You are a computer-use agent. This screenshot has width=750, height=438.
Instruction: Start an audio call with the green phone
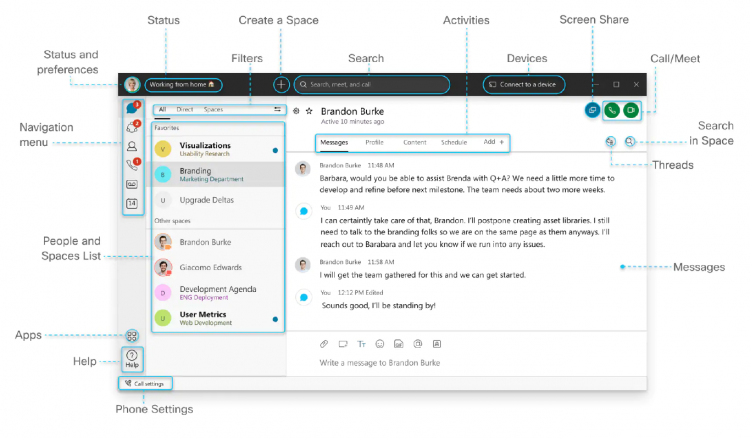point(611,110)
